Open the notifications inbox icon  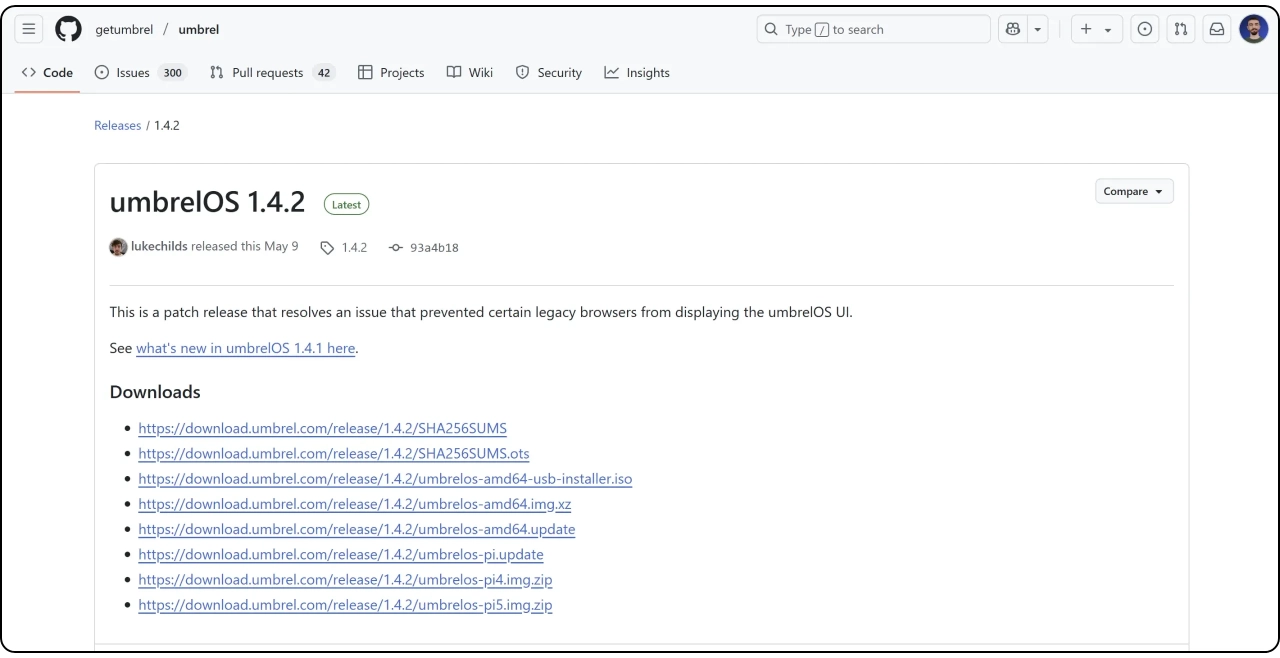point(1217,29)
